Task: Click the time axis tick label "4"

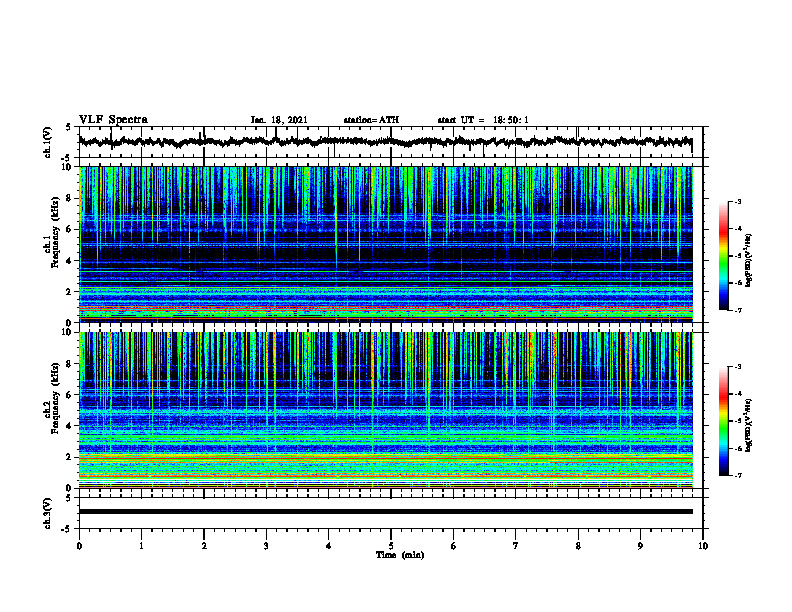Action: tap(328, 546)
